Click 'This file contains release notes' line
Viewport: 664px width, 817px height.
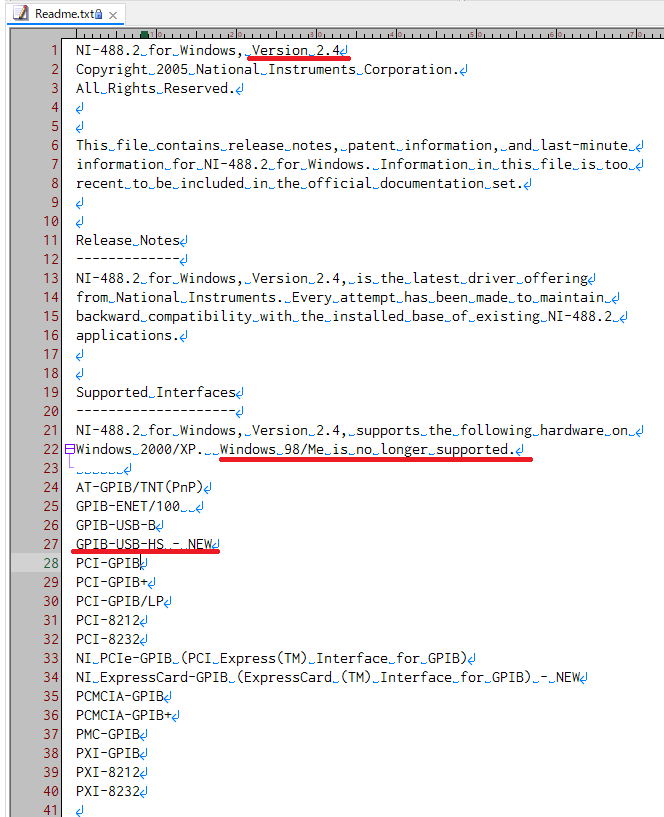click(355, 145)
